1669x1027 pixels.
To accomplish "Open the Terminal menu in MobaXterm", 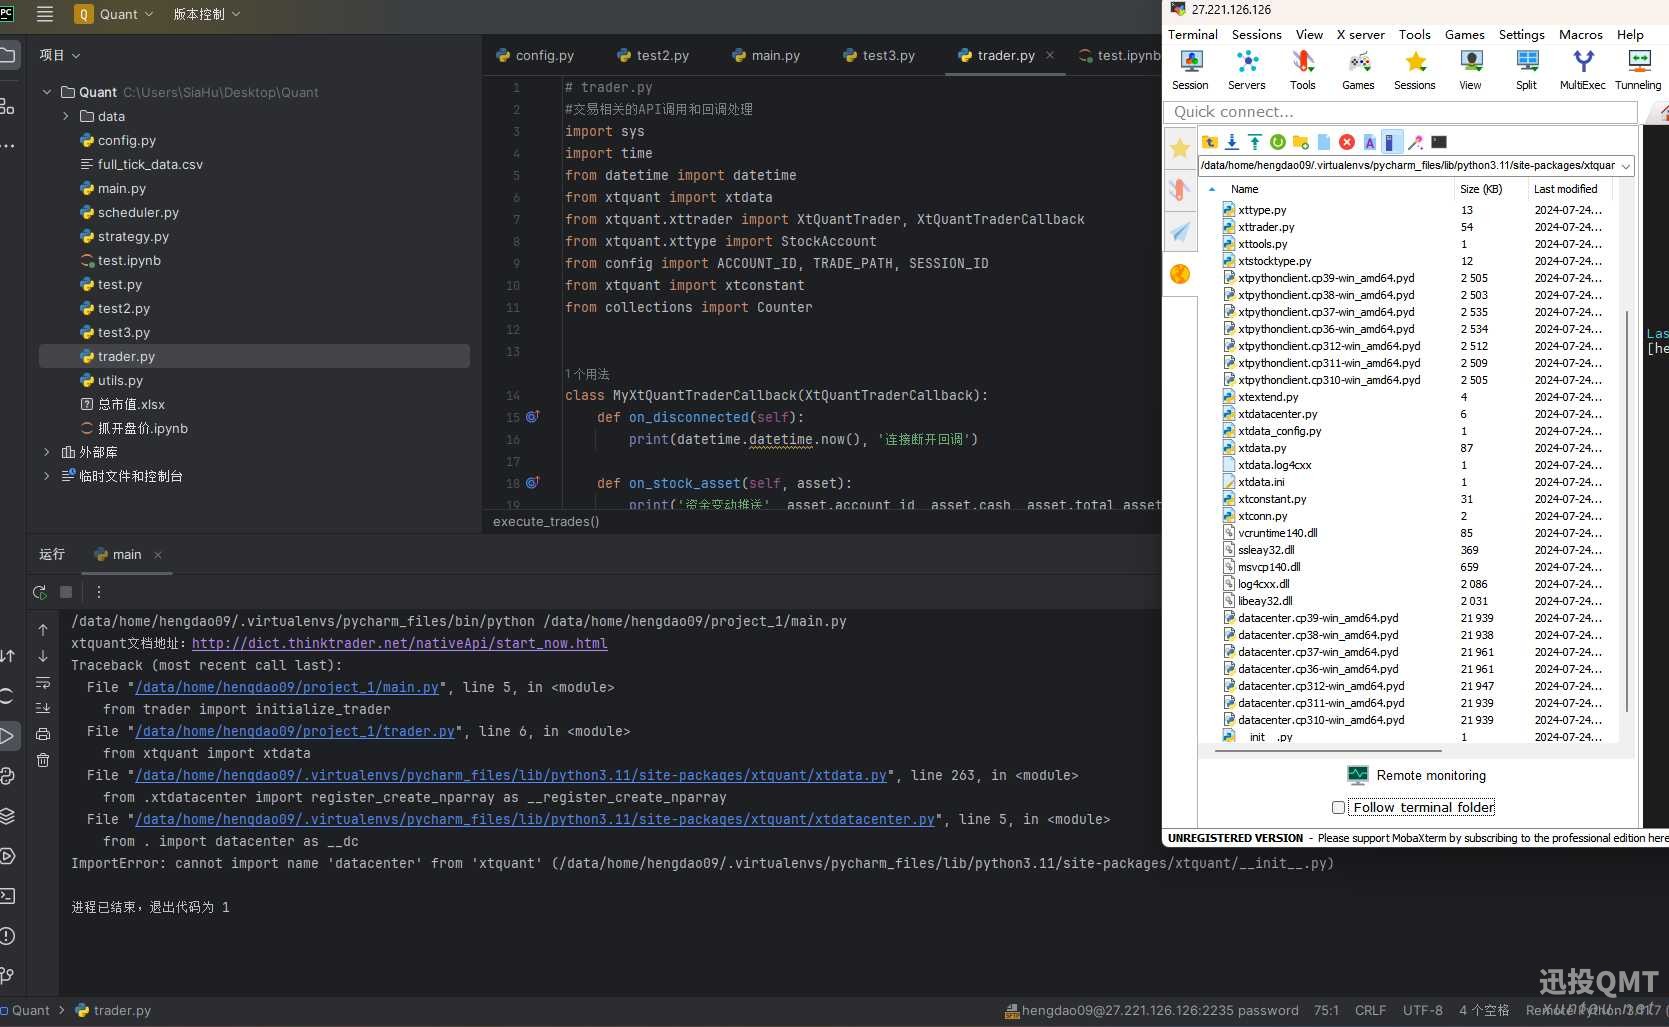I will 1193,34.
